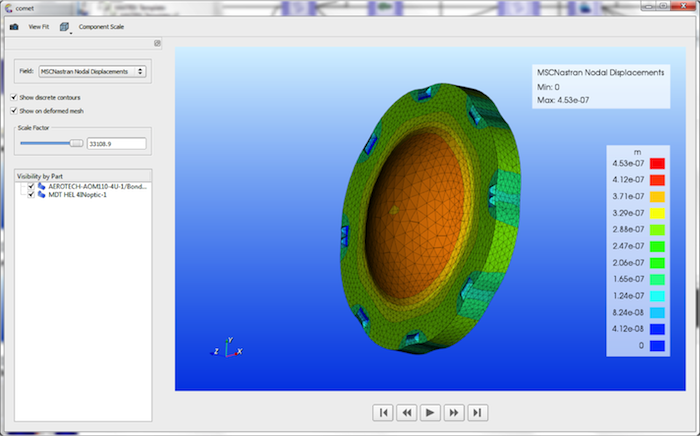Viewport: 700px width, 436px height.
Task: Click the cyan 1.24e-07 legend swatch
Action: coord(657,296)
